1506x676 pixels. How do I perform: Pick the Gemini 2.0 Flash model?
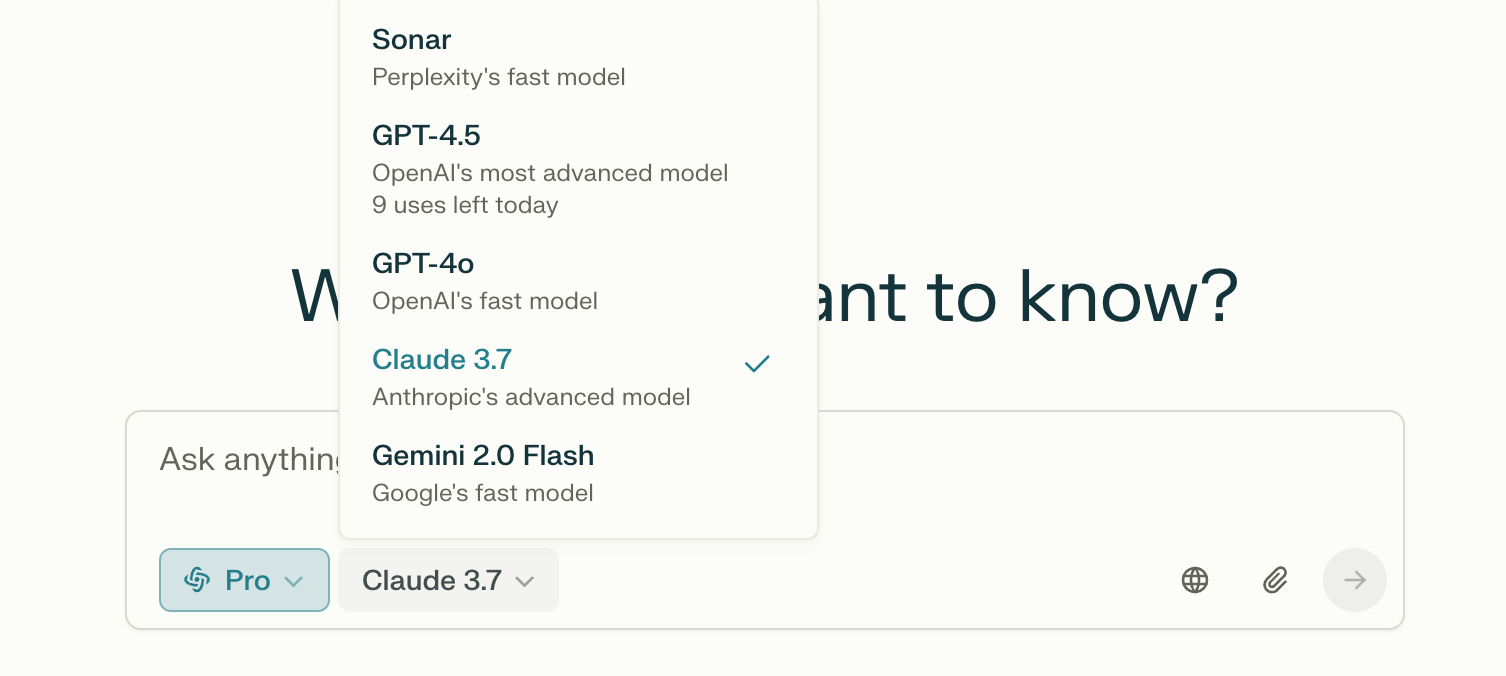pos(578,473)
